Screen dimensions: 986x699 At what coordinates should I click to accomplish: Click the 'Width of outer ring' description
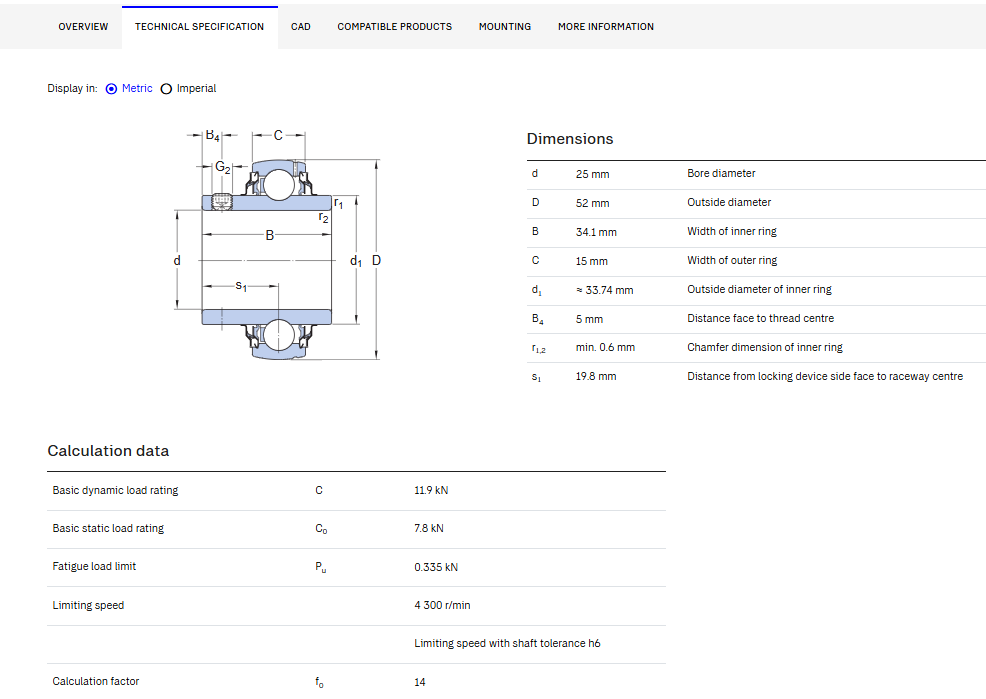[x=732, y=260]
